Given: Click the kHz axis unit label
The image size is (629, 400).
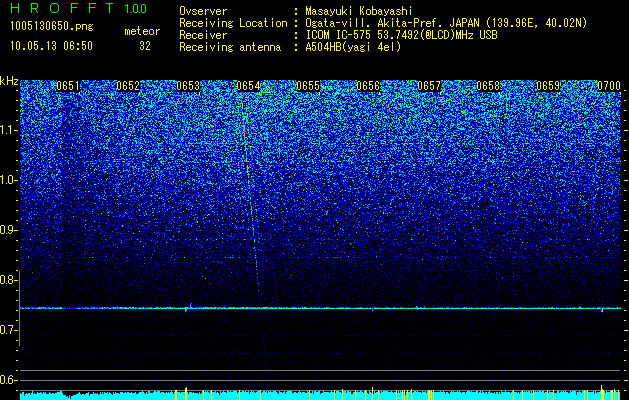Looking at the screenshot, I should click(x=9, y=82).
